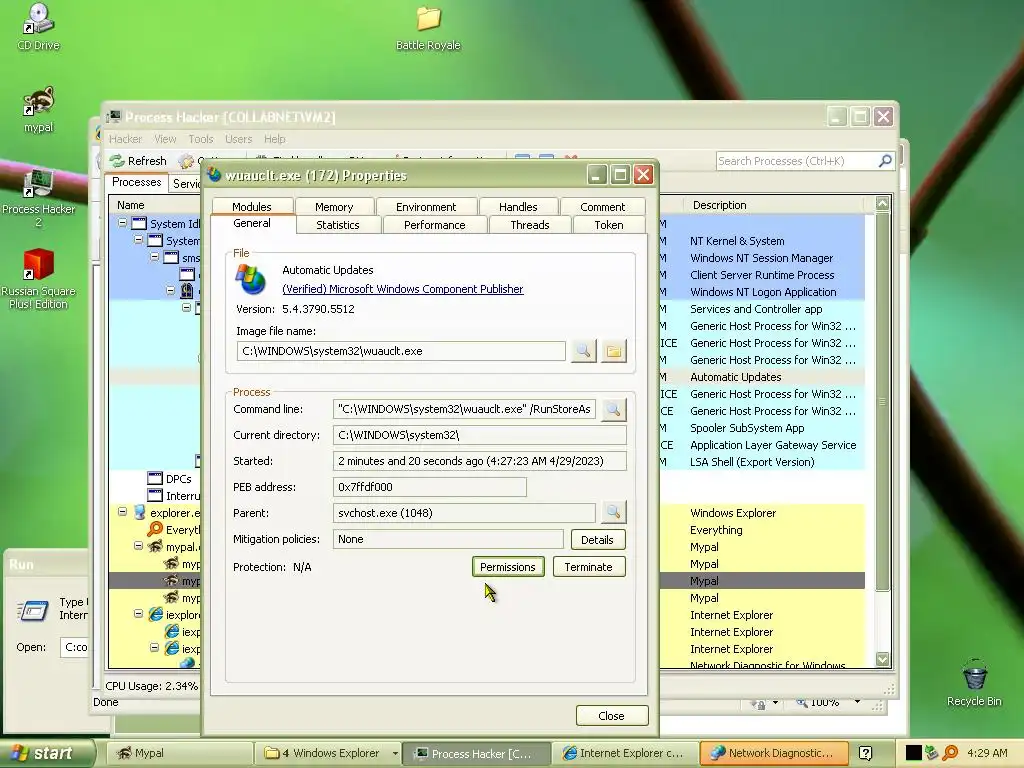Click the process list scroll-up arrow
Image resolution: width=1024 pixels, height=768 pixels.
pos(882,203)
